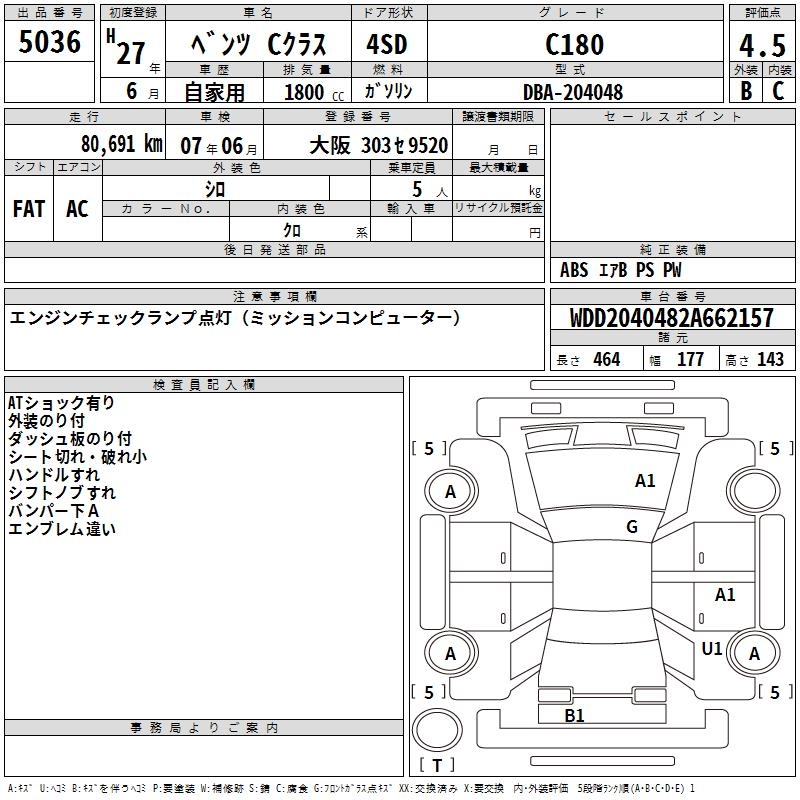Click the A1 mark on the hood
The height and width of the screenshot is (800, 800).
click(645, 481)
